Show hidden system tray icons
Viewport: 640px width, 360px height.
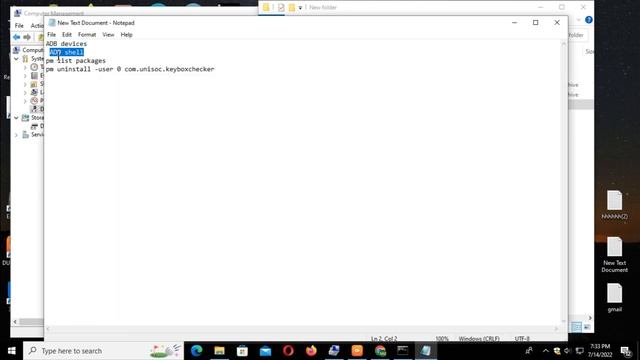[546, 351]
